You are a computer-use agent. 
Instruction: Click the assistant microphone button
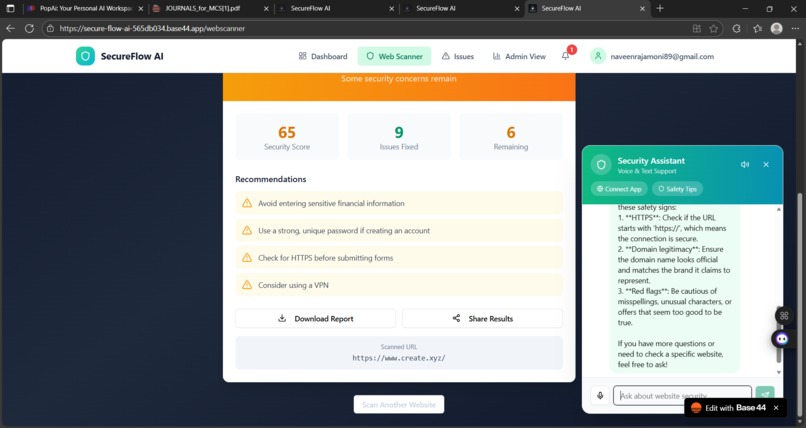600,396
